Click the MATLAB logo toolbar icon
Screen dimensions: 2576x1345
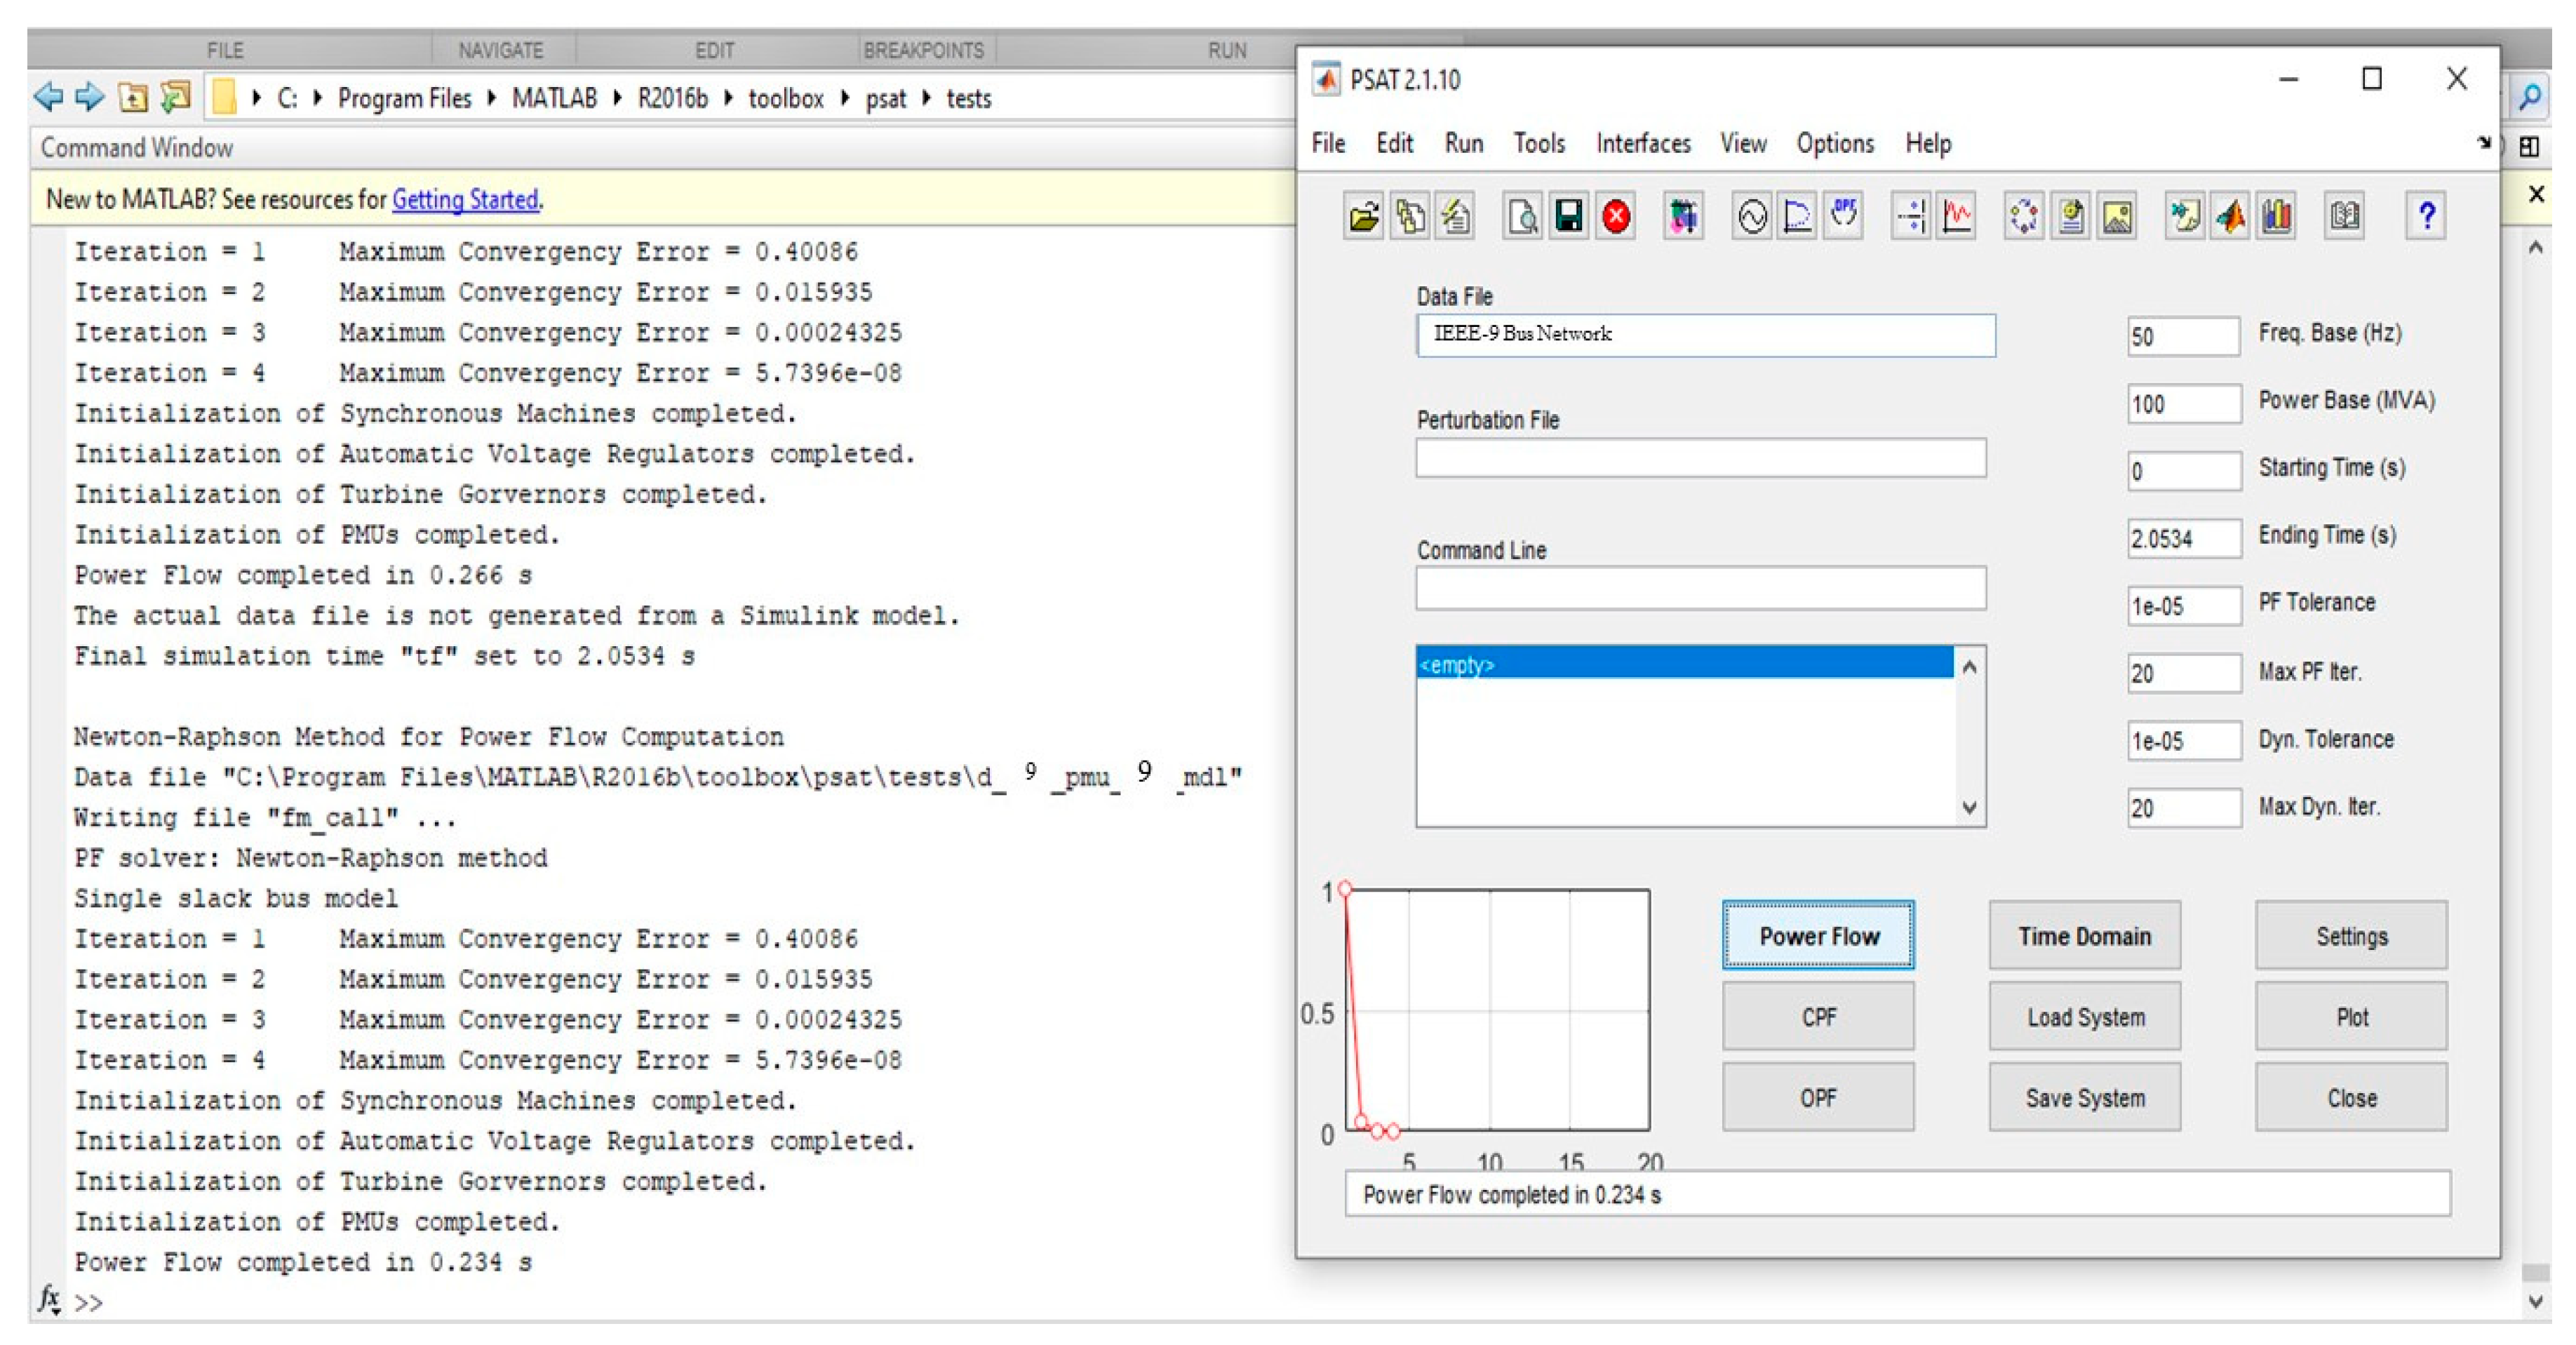[2230, 216]
